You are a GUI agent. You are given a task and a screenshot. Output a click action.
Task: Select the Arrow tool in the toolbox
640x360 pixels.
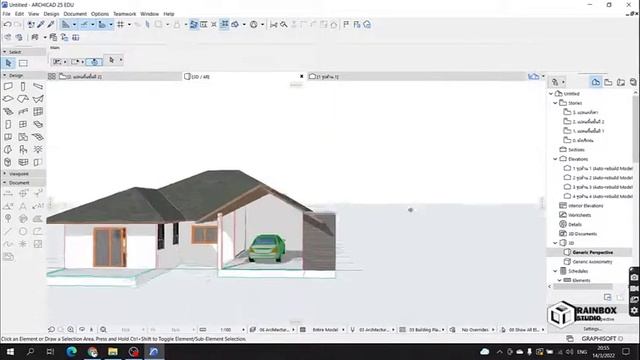coord(9,63)
